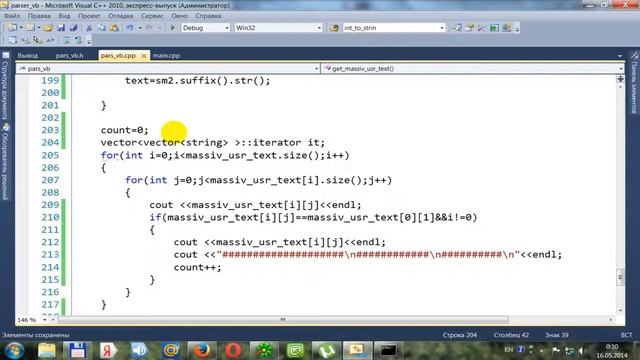Open the Сервис menu

[152, 16]
